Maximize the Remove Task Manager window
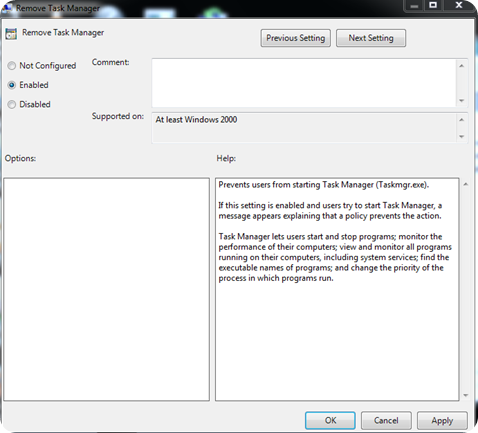 coord(433,5)
